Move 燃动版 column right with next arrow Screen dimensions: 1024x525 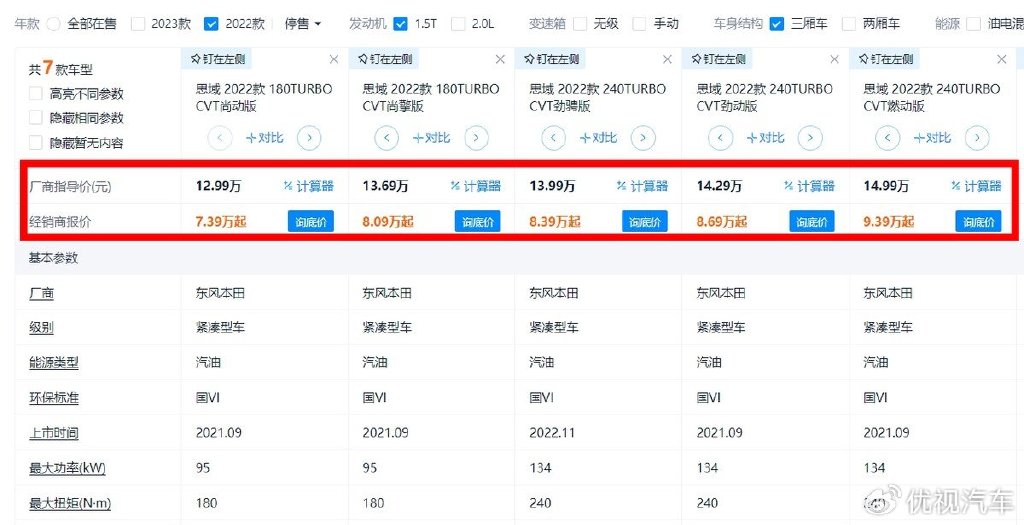[977, 138]
